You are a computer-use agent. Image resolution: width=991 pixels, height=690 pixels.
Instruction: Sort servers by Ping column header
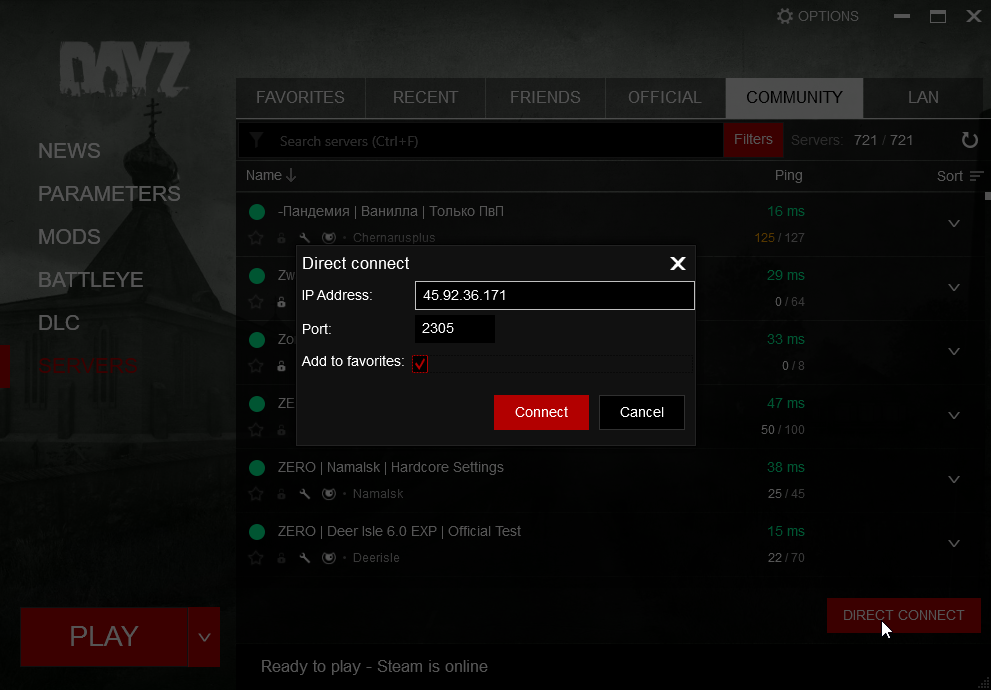point(788,175)
